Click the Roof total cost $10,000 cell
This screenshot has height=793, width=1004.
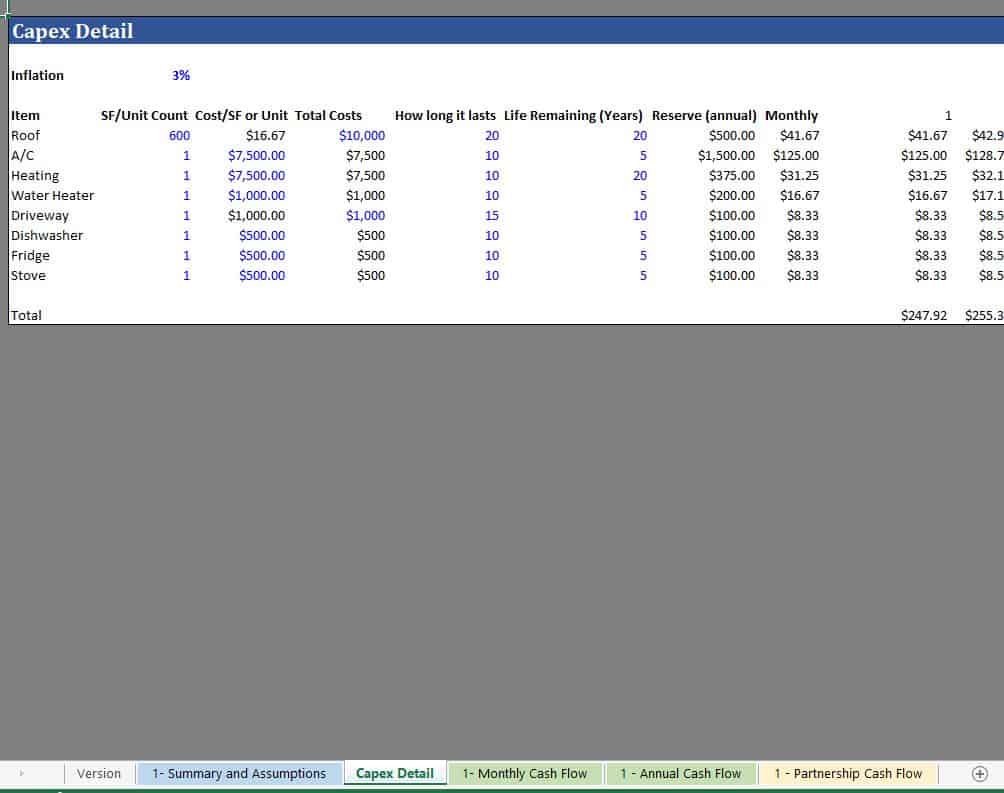click(x=361, y=135)
